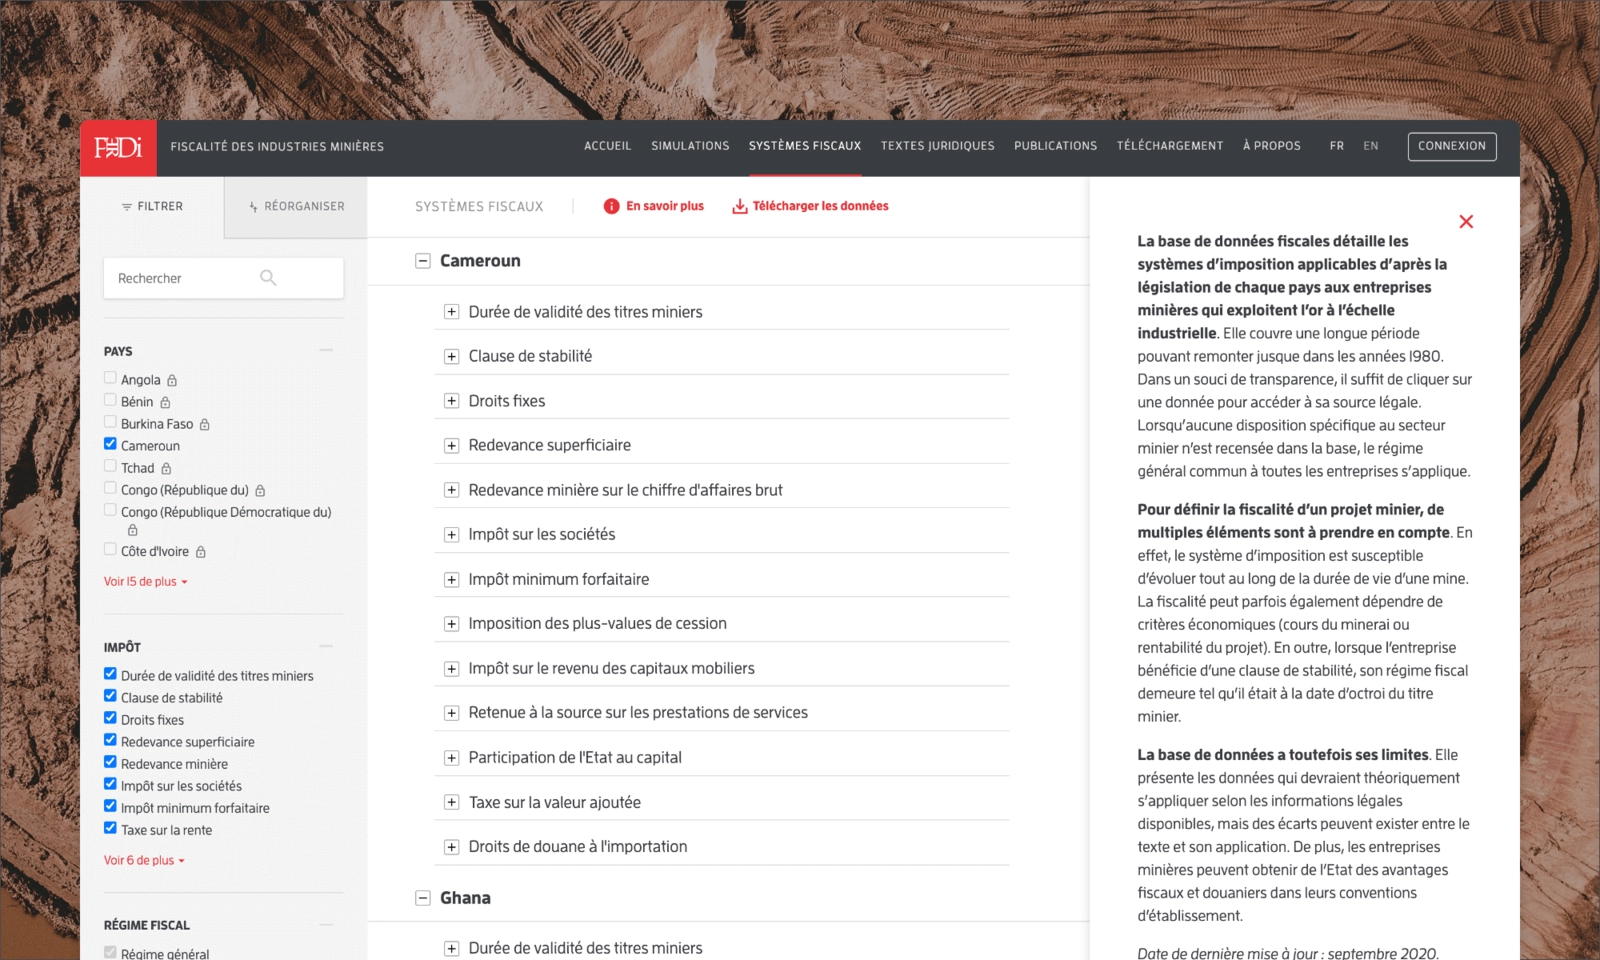Screen dimensions: 1600x960
Task: Click the lock icon next to Bénin
Action: [165, 402]
